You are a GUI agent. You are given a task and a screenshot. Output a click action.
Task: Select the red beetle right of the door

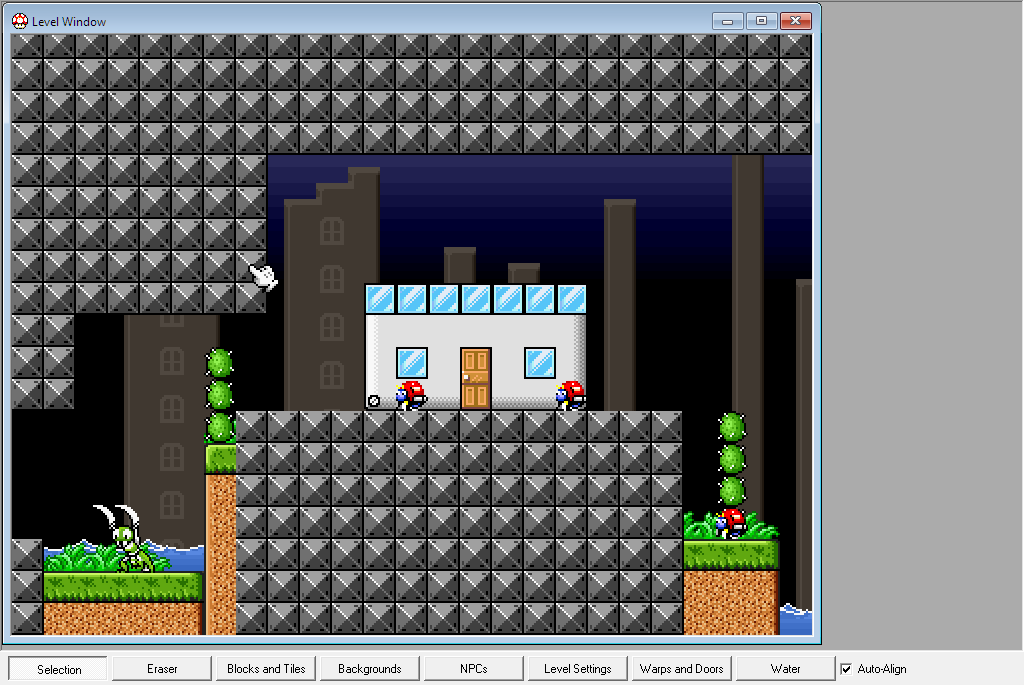[x=571, y=395]
